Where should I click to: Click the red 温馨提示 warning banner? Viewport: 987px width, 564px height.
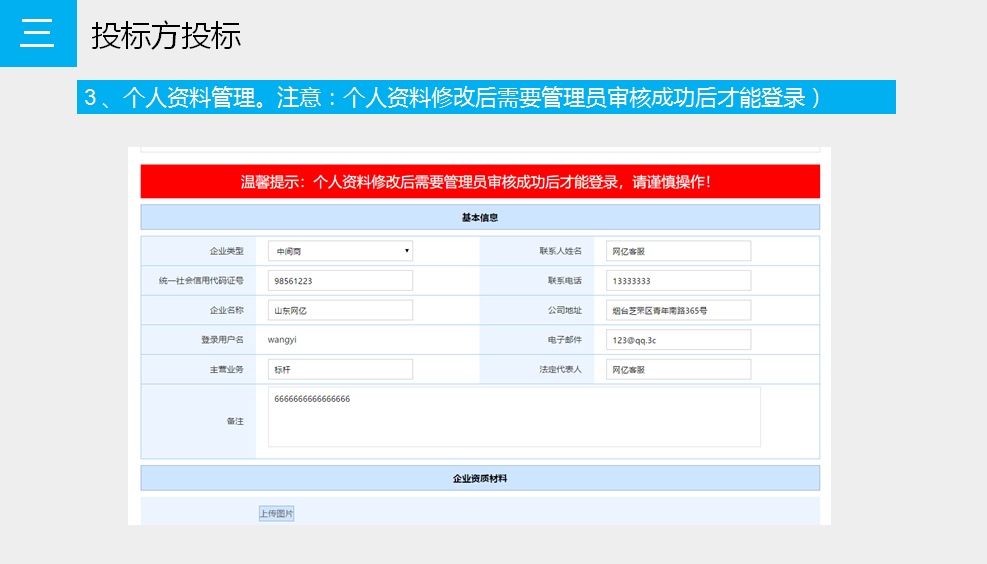click(480, 182)
